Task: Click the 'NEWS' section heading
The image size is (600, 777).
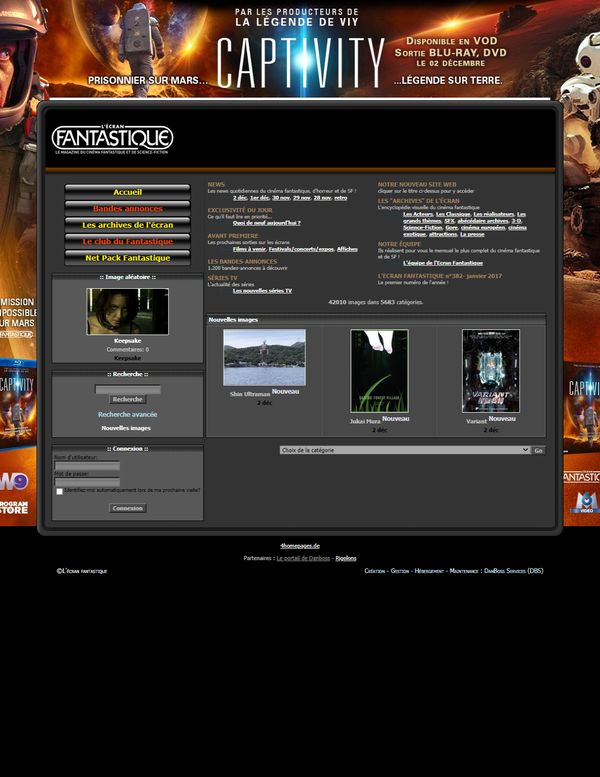Action: pyautogui.click(x=216, y=184)
